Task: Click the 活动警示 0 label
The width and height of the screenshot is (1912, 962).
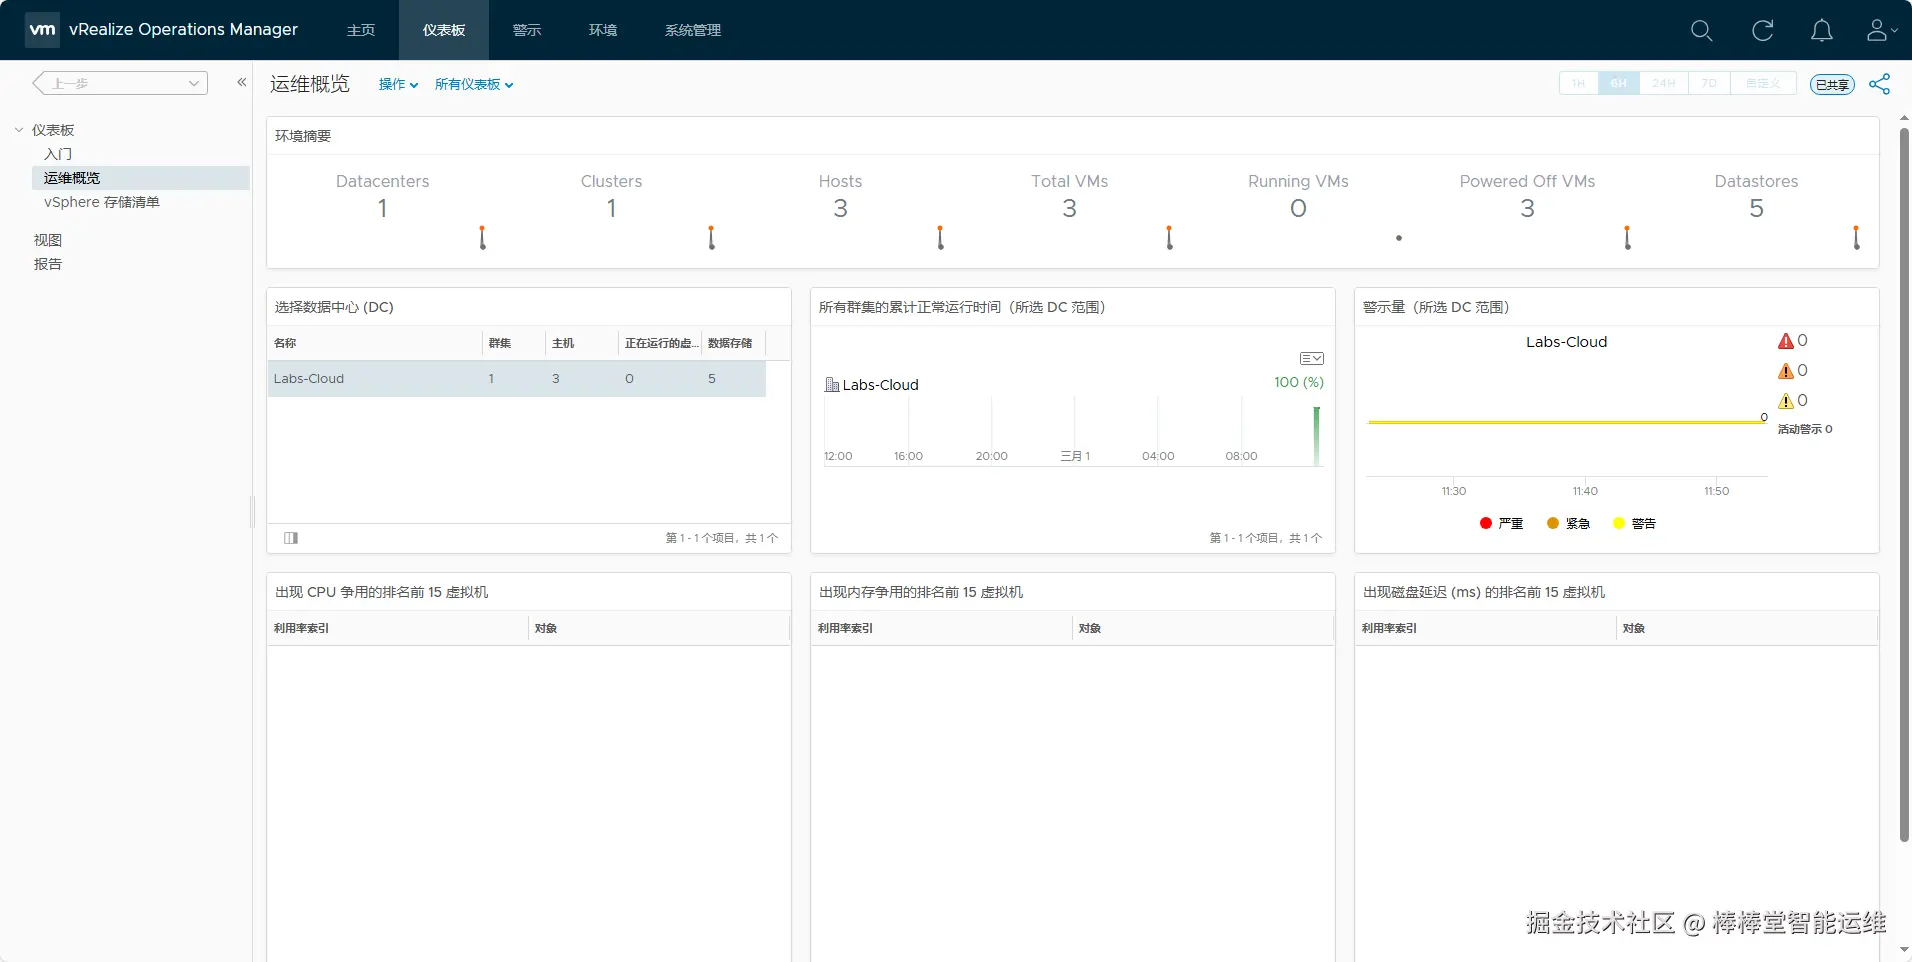Action: pyautogui.click(x=1805, y=429)
